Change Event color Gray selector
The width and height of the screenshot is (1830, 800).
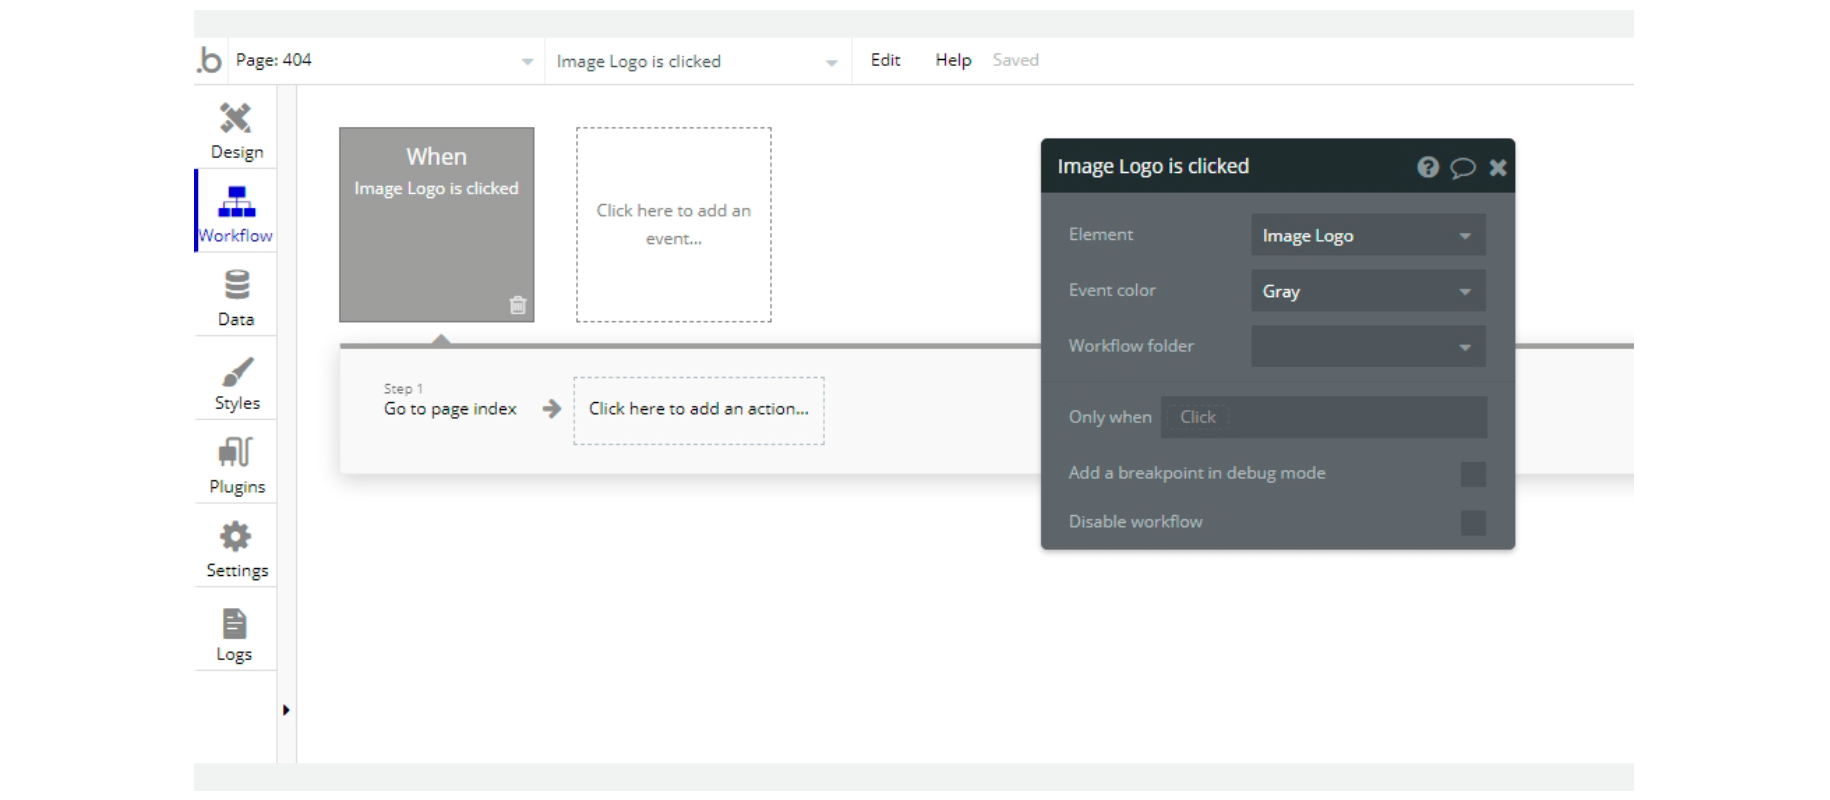(1368, 291)
